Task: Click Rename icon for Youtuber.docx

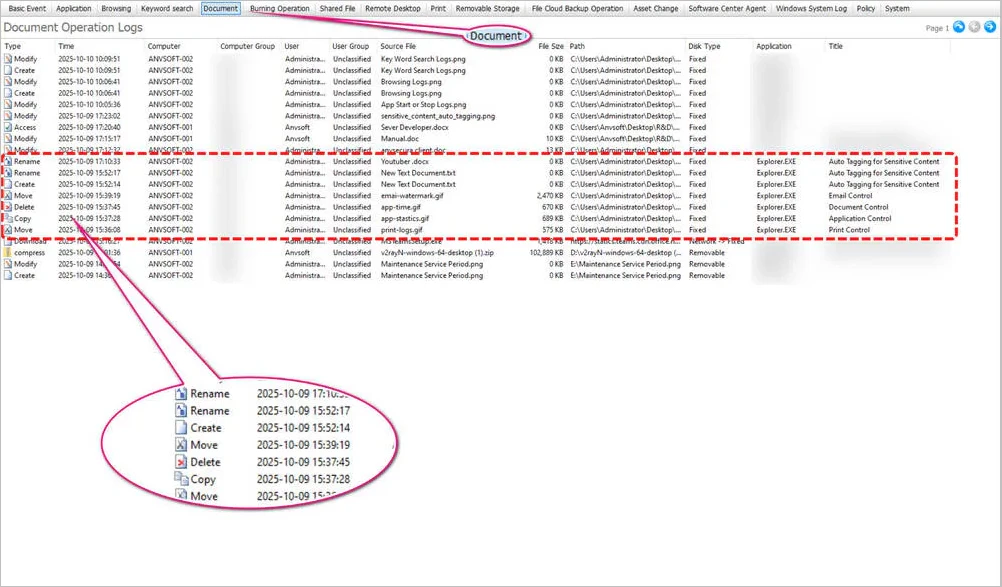Action: tap(8, 162)
